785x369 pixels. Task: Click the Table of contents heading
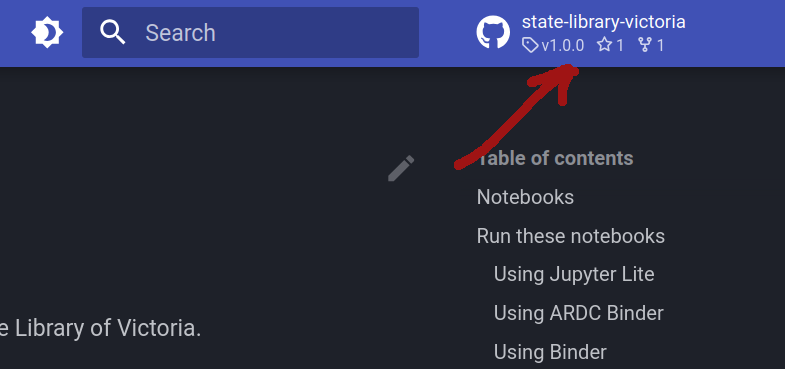click(555, 158)
